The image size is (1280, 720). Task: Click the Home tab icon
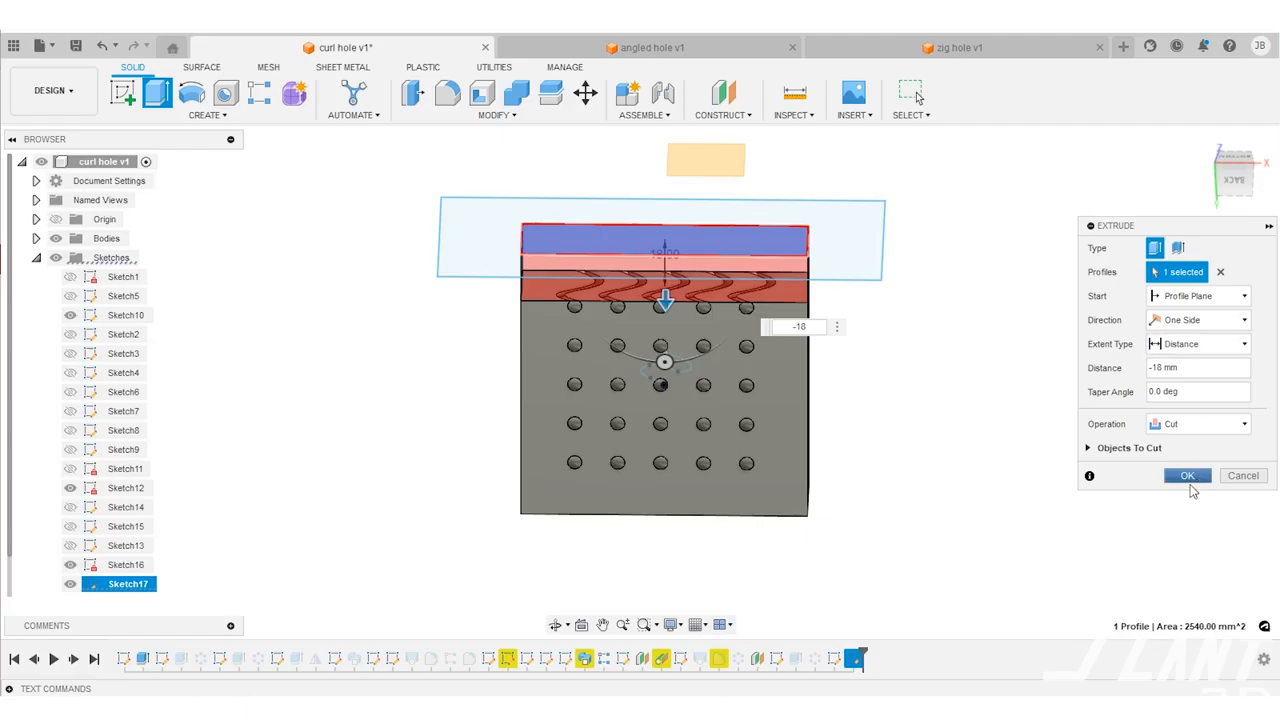[172, 48]
